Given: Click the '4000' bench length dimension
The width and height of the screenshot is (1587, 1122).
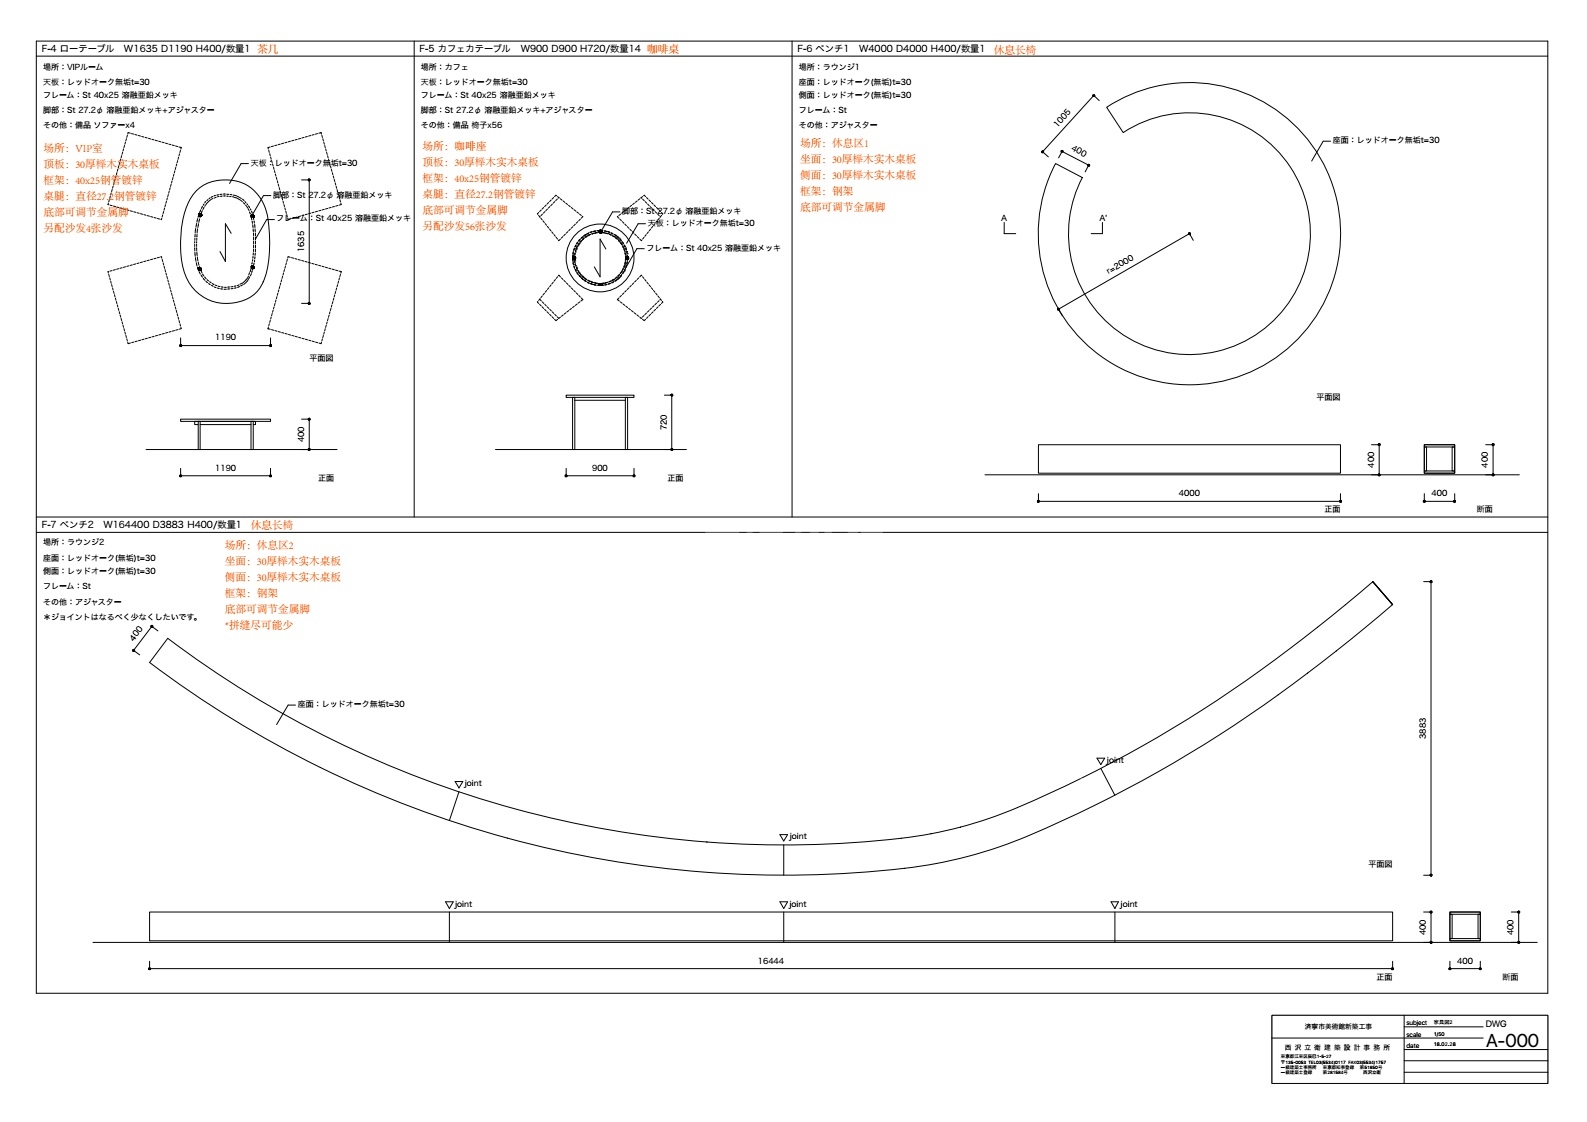Looking at the screenshot, I should pos(1189,493).
